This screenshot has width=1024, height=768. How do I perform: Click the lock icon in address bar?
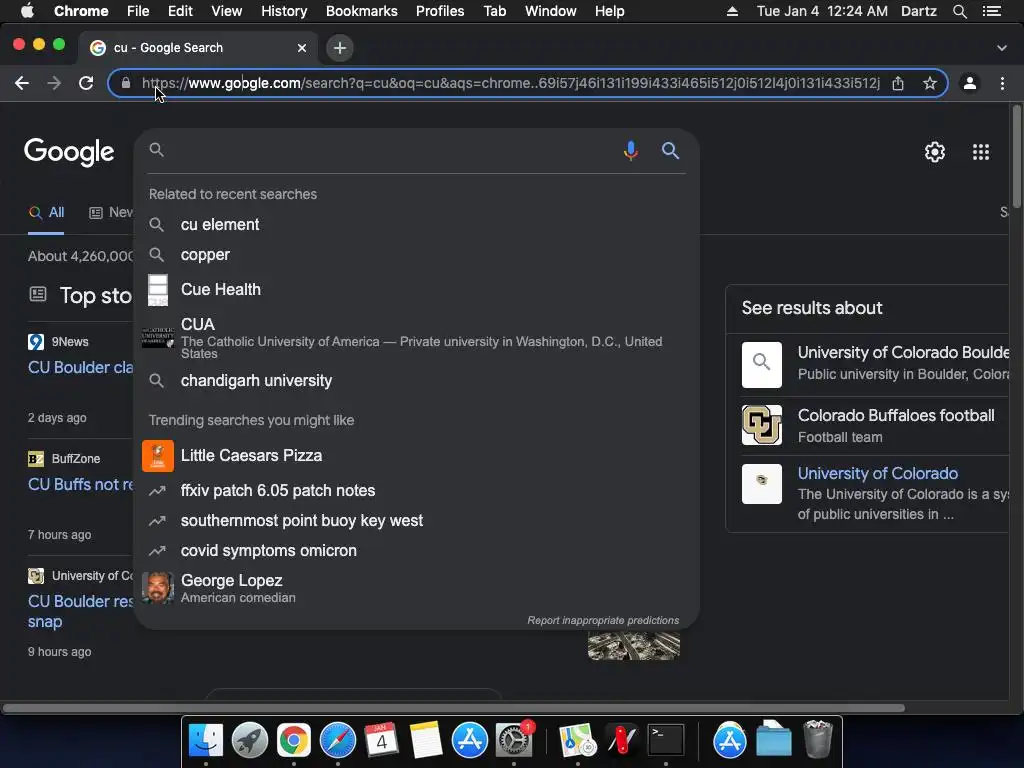point(126,83)
